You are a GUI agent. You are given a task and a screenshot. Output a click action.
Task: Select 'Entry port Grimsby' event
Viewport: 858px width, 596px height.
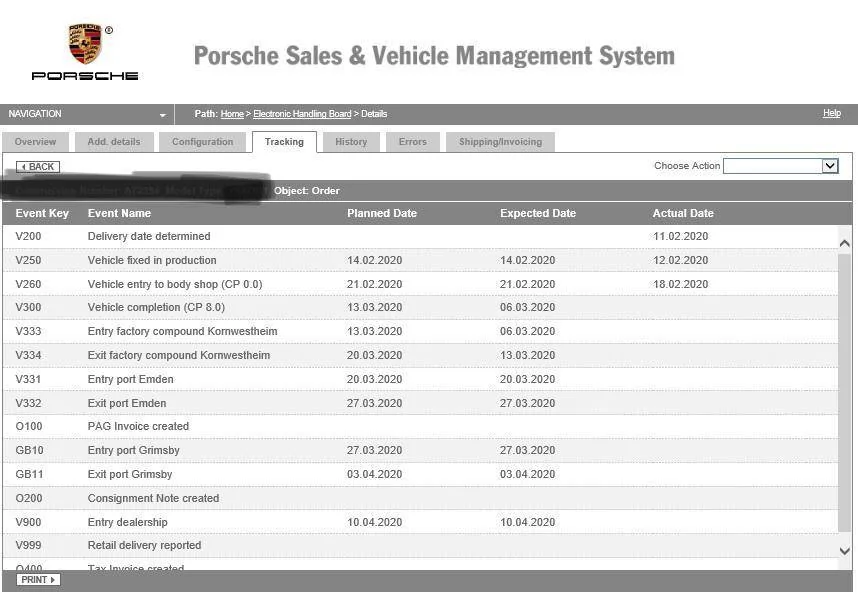tap(134, 450)
